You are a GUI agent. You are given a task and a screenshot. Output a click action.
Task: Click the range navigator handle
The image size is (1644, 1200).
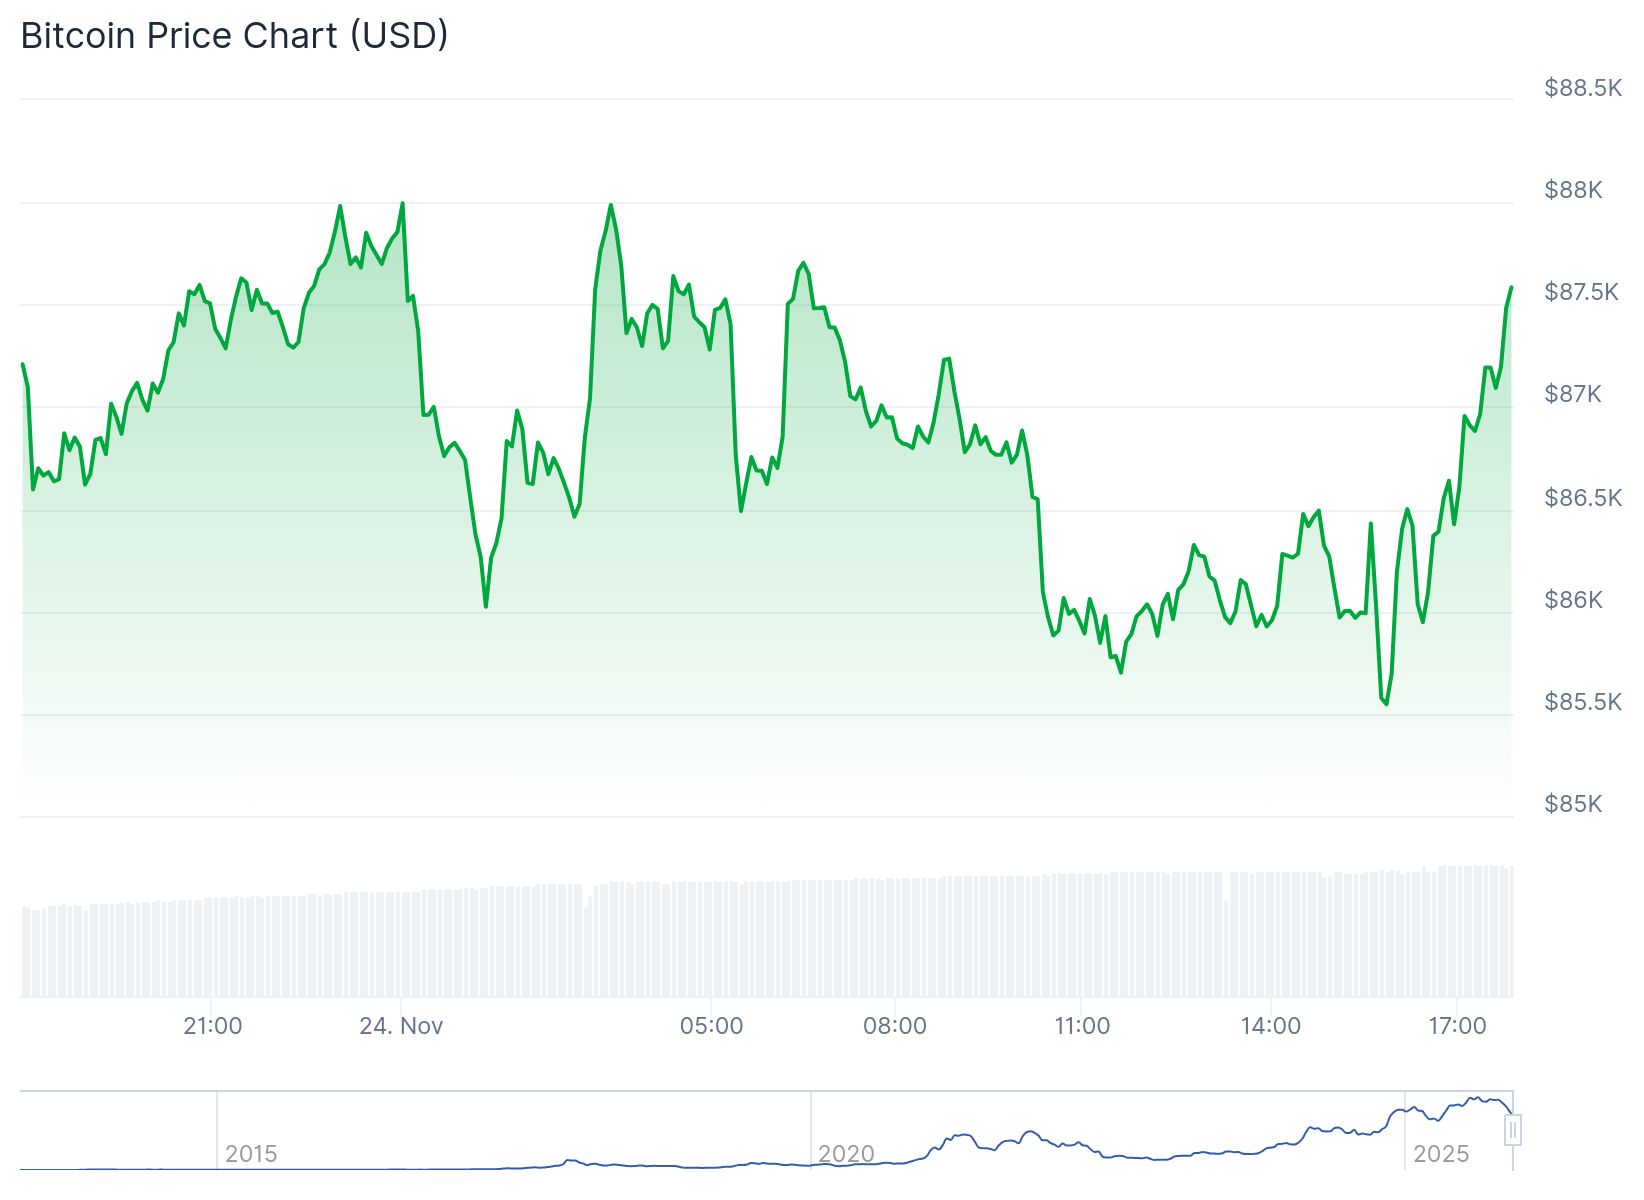pos(1513,1130)
